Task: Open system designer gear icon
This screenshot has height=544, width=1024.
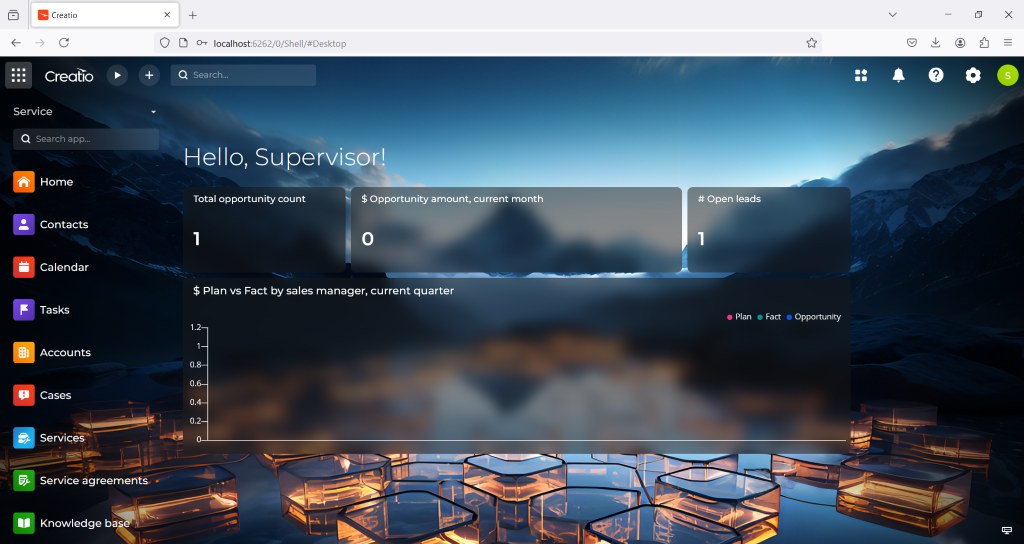Action: 973,75
